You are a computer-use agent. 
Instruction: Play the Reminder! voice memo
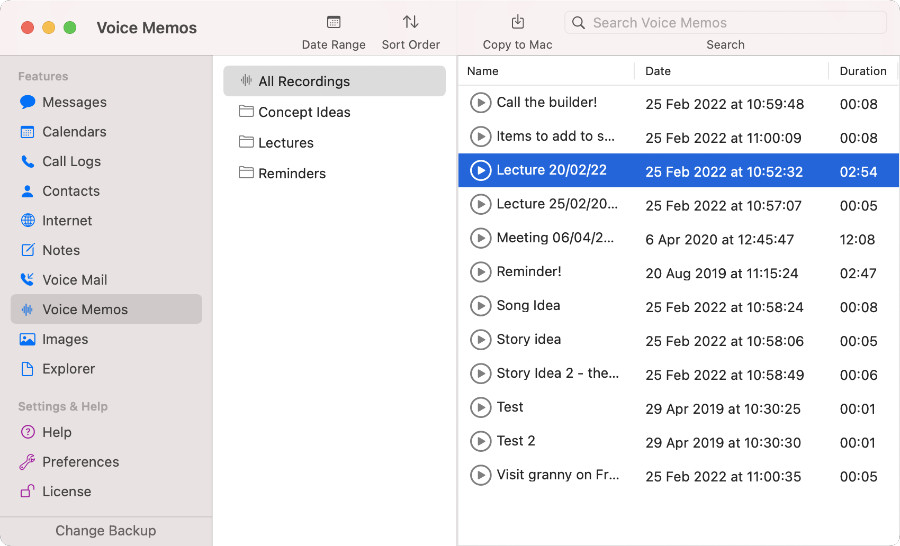coord(480,272)
